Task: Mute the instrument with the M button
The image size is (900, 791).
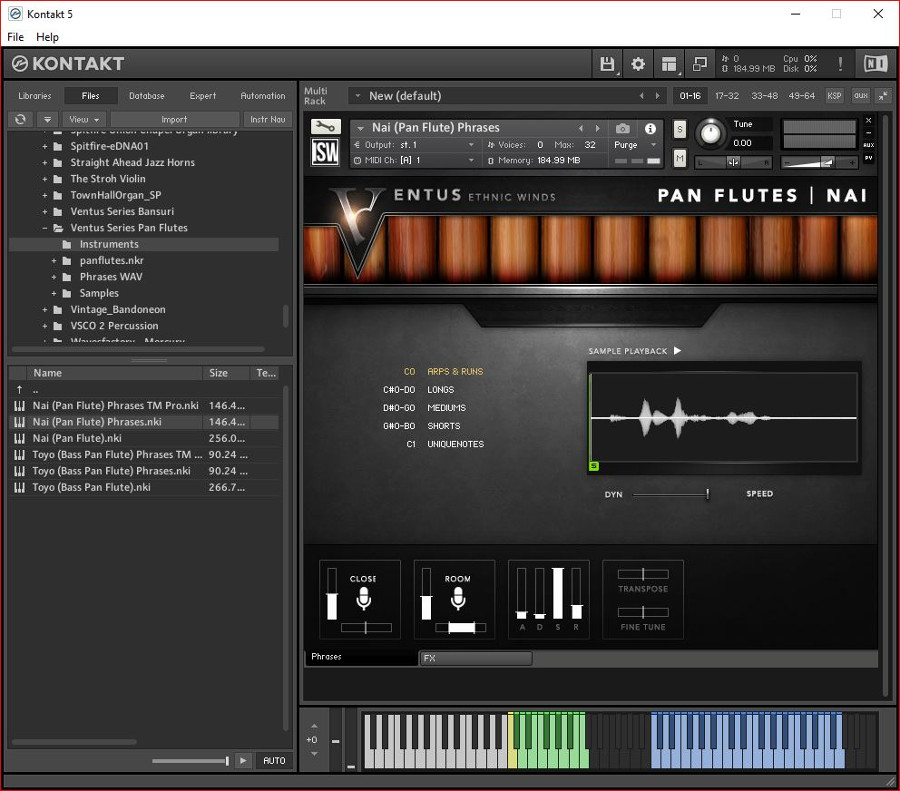Action: [x=680, y=158]
